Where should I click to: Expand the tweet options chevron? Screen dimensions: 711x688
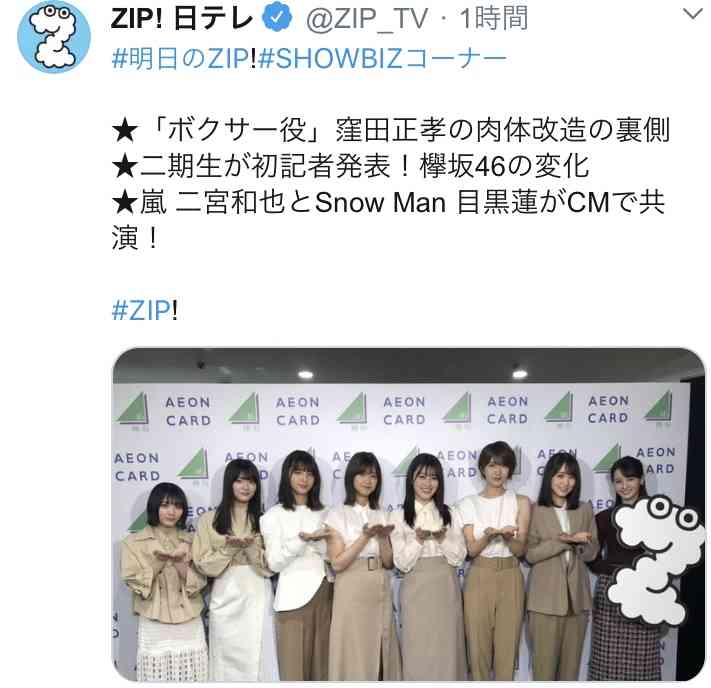point(692,15)
